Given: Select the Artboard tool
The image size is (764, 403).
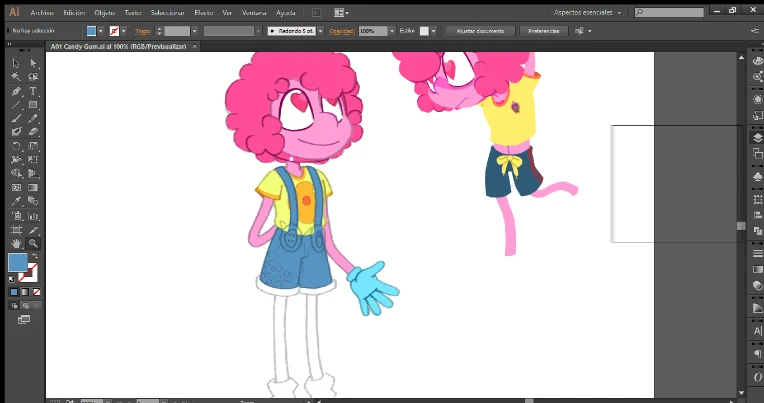Looking at the screenshot, I should coord(16,230).
